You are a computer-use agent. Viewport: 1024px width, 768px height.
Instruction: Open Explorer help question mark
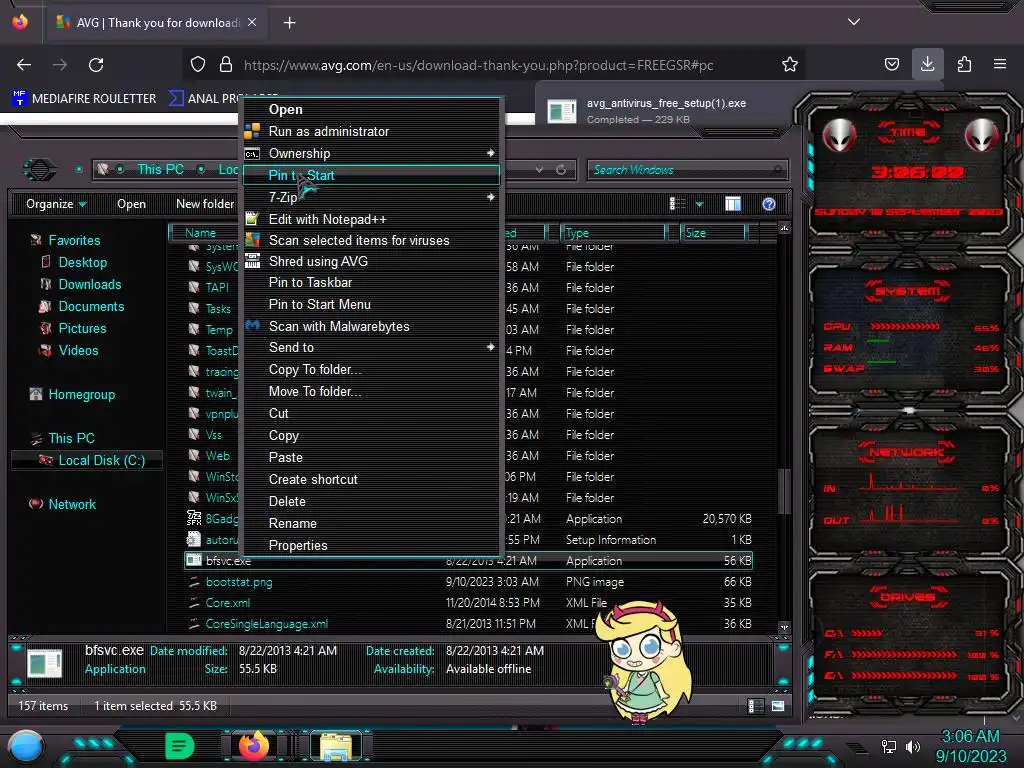tap(769, 204)
